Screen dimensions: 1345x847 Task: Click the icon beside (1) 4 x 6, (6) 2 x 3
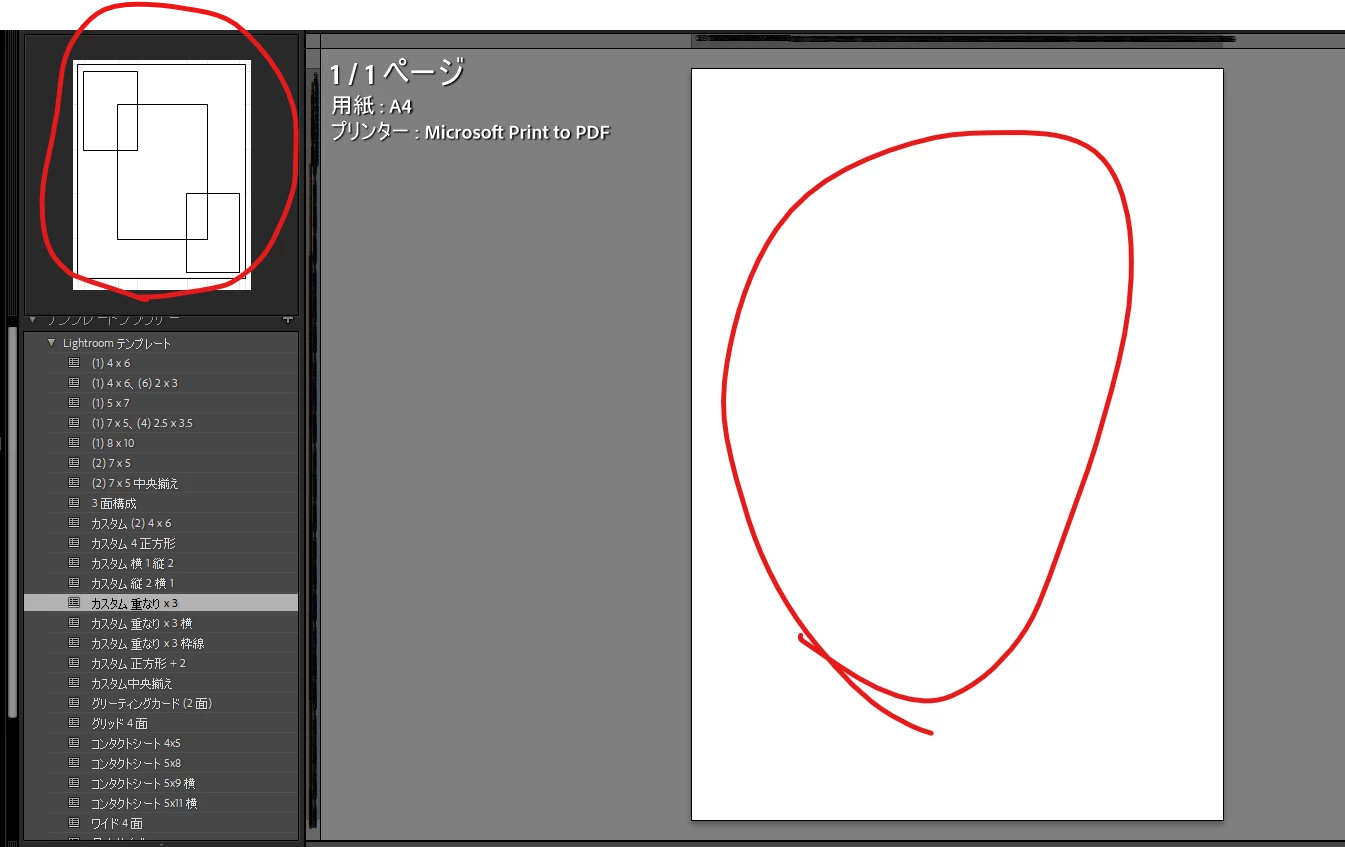pyautogui.click(x=74, y=383)
